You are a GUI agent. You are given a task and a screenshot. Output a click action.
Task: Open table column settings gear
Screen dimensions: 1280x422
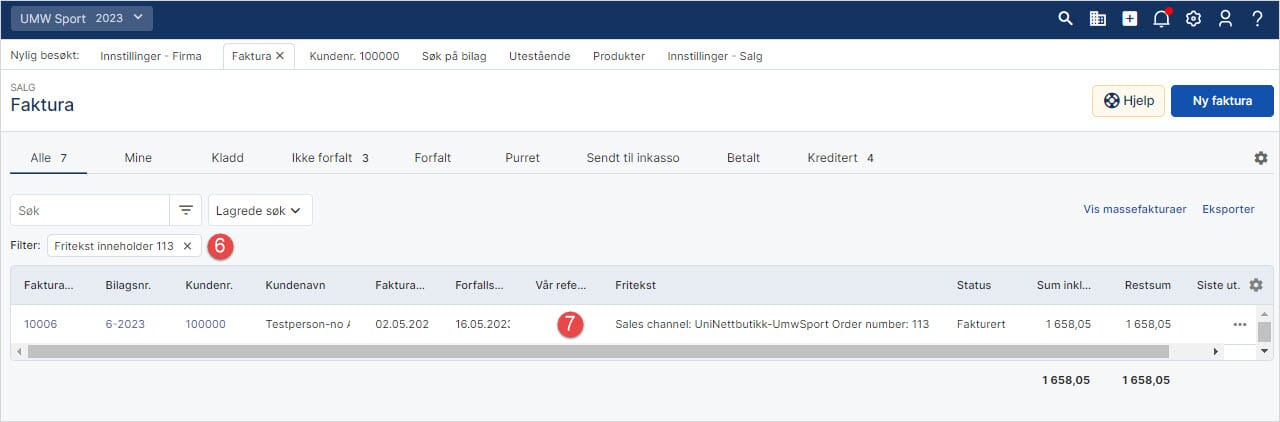point(1256,285)
